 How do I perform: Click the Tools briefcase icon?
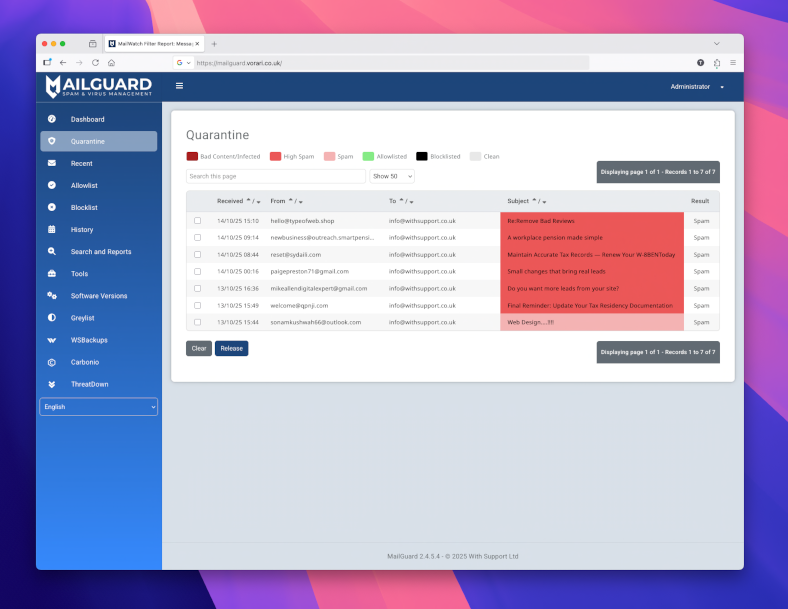pyautogui.click(x=52, y=273)
